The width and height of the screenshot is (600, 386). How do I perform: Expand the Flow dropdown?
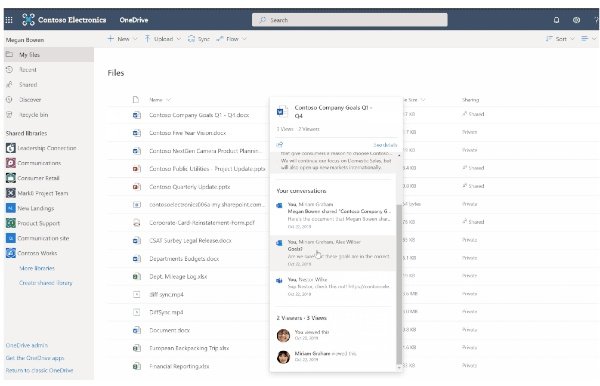tap(231, 39)
